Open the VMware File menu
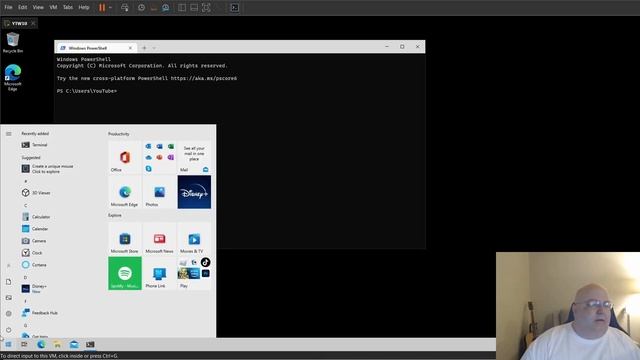 tap(8, 7)
